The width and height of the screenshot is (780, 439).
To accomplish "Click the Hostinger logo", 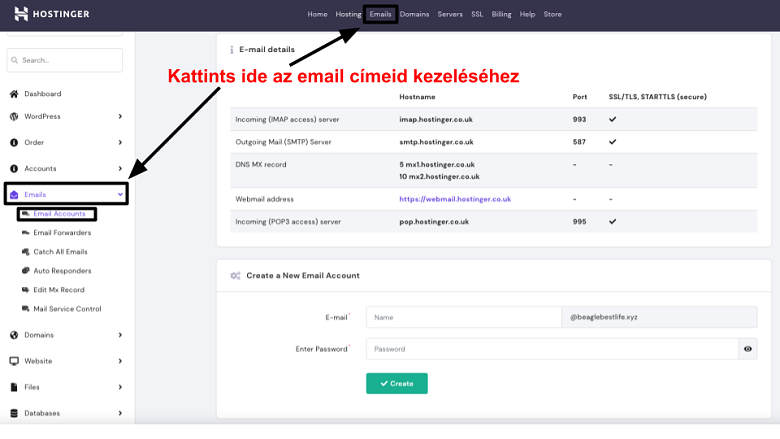I will 52,14.
